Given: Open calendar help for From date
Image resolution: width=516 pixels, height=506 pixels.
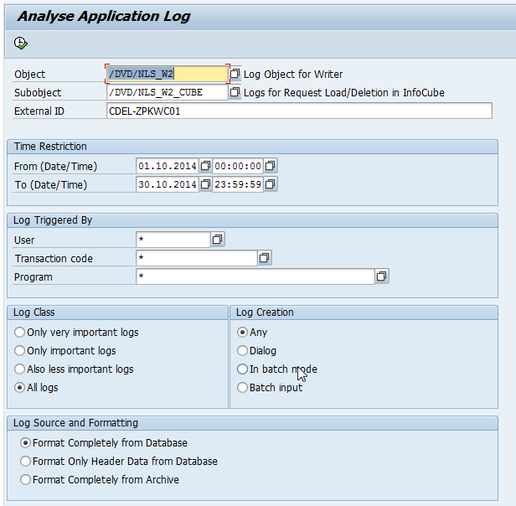Looking at the screenshot, I should (205, 166).
